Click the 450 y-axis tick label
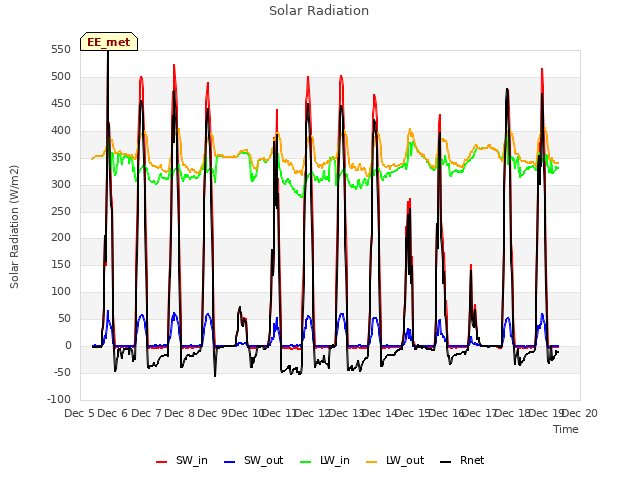 (x=61, y=104)
